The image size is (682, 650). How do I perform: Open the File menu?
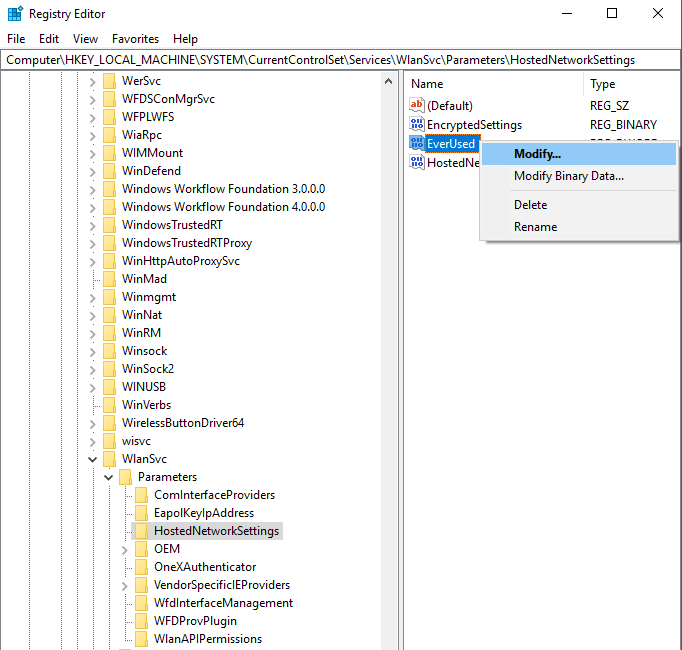[16, 39]
